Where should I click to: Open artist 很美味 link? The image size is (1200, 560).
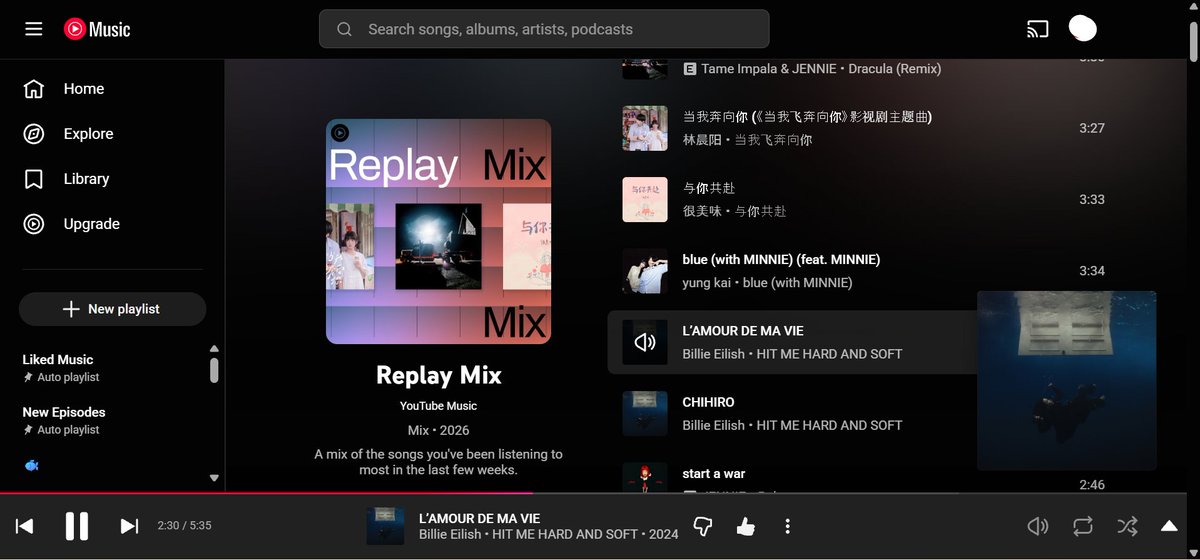pos(703,211)
